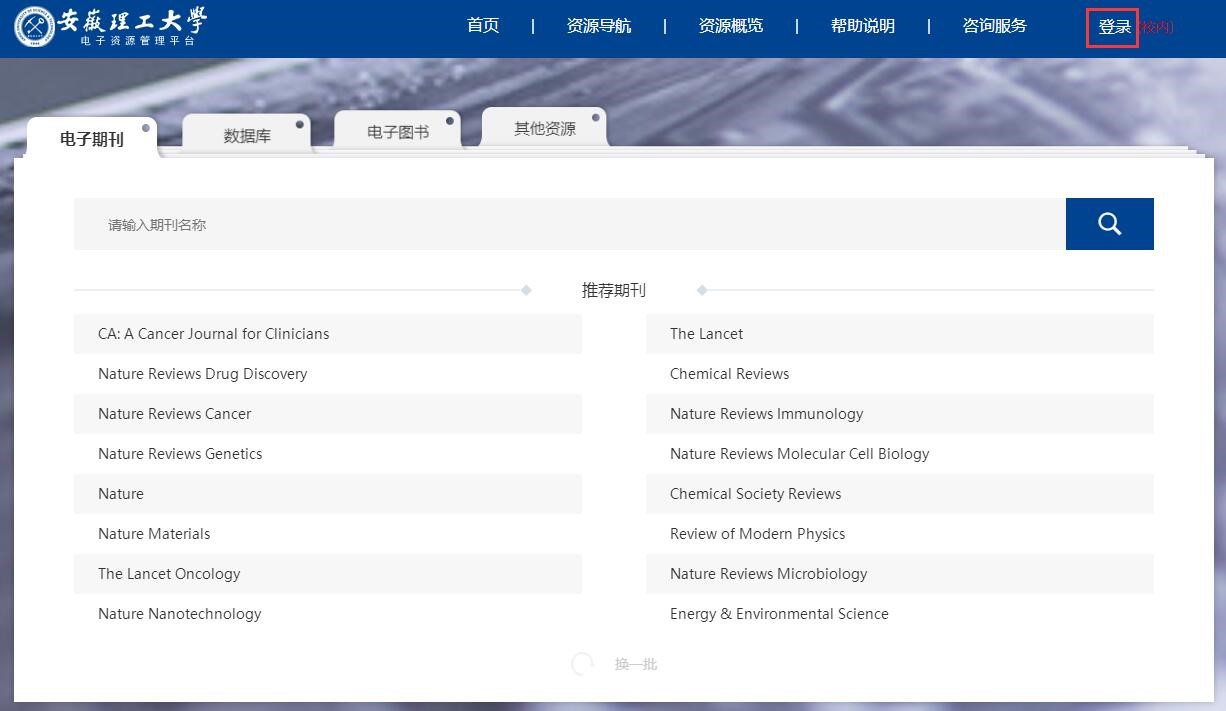Switch to the 数据库 tab

tap(247, 136)
